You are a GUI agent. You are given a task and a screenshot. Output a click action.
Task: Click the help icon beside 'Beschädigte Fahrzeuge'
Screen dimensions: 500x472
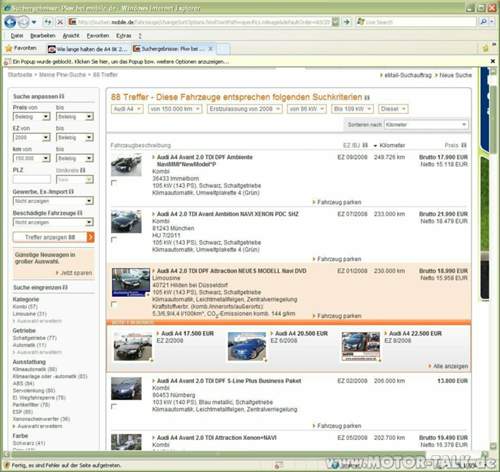pyautogui.click(x=80, y=213)
